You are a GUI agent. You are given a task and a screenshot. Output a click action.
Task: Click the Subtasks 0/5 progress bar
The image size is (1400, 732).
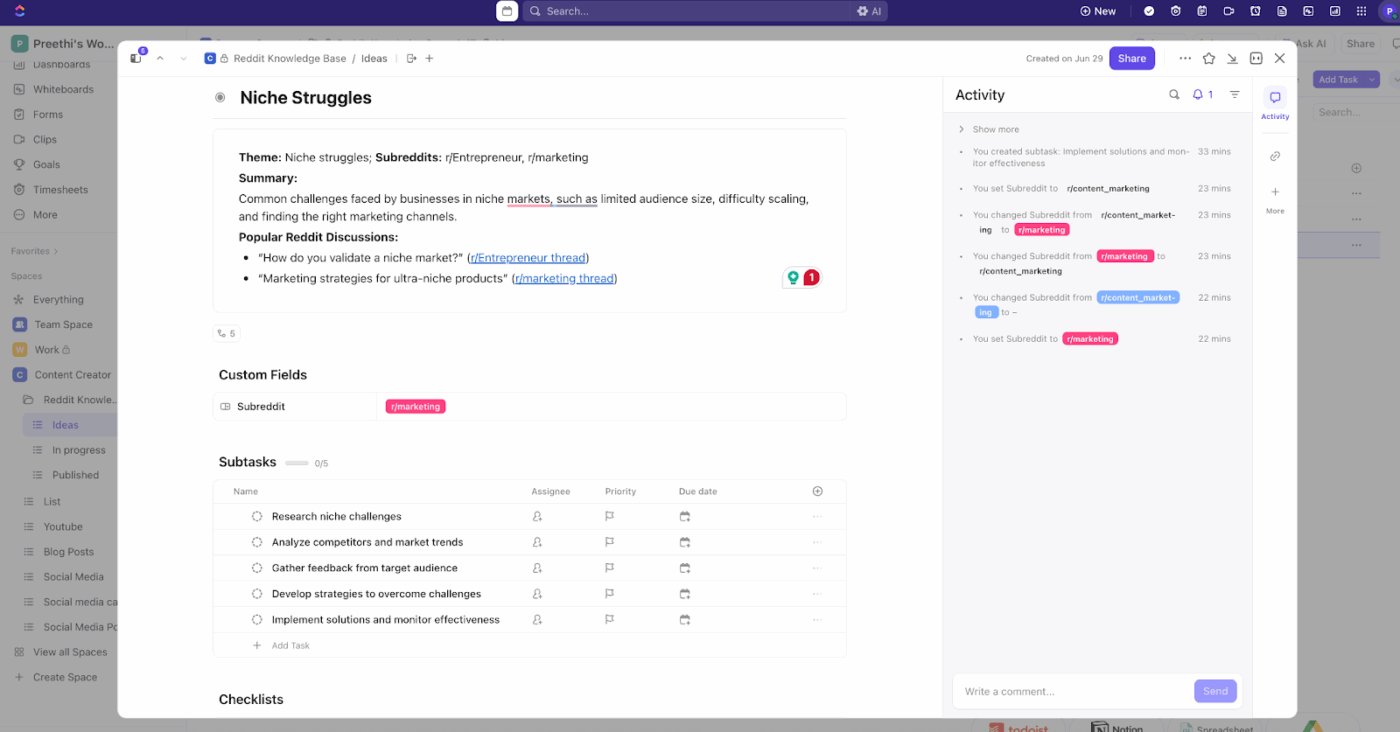(x=298, y=462)
